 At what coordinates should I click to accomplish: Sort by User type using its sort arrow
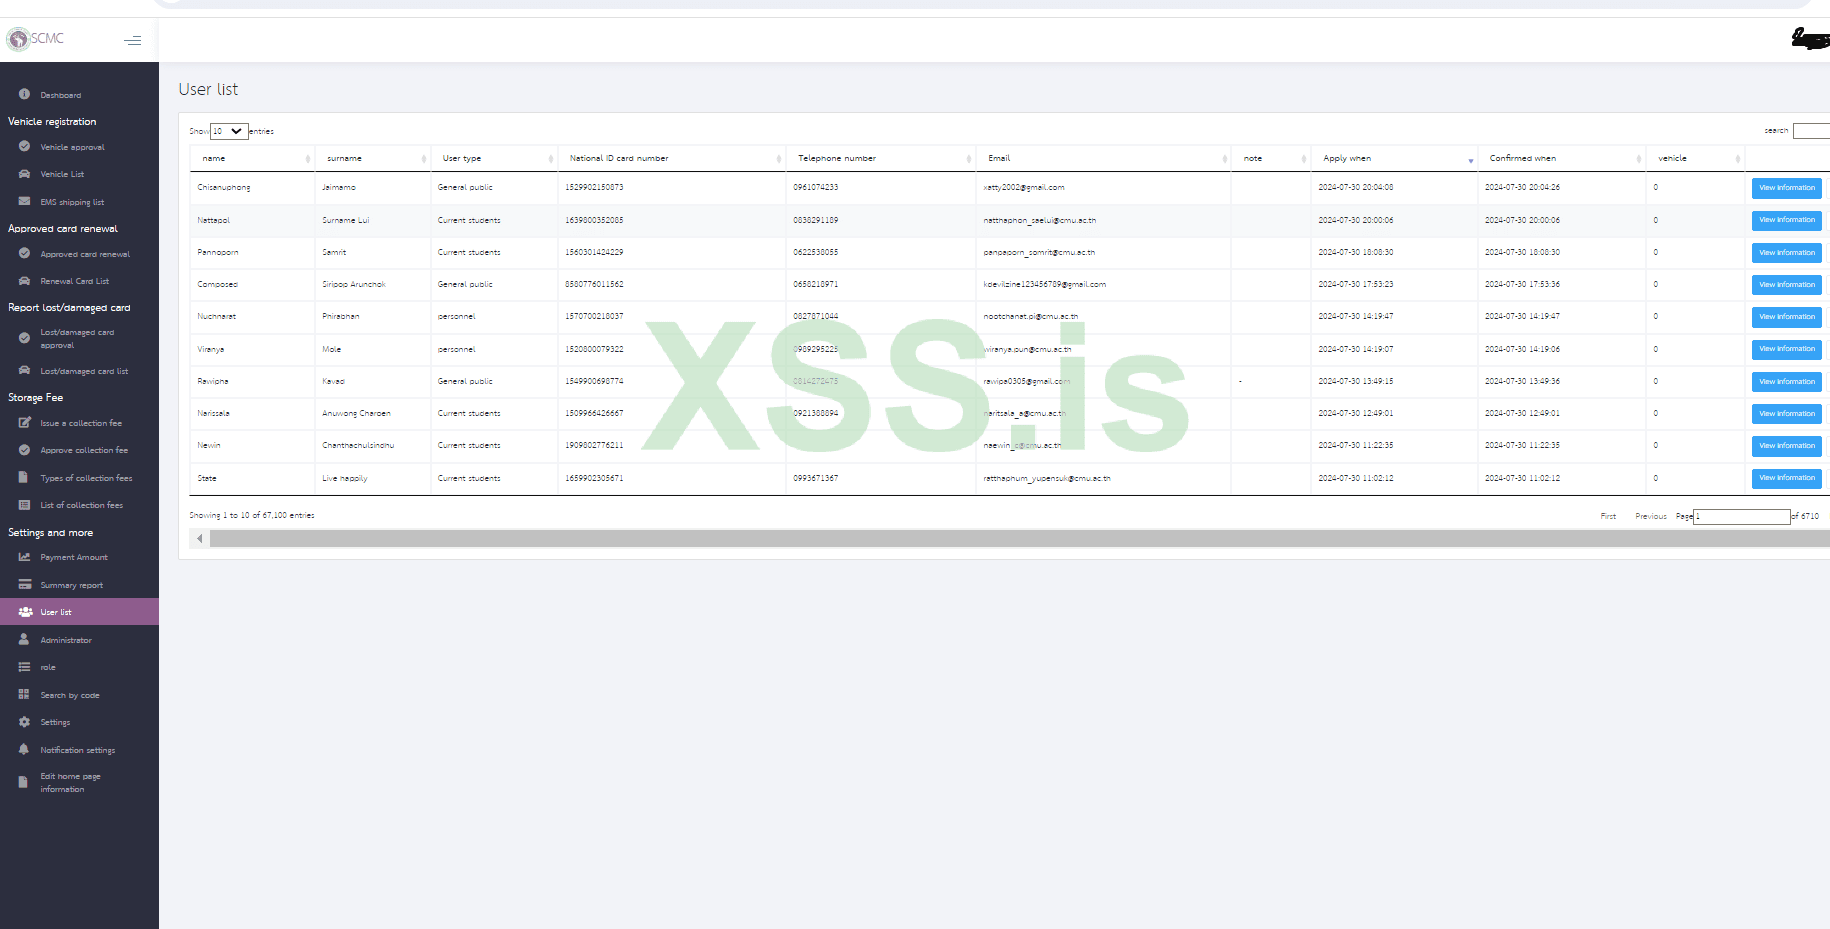click(551, 159)
